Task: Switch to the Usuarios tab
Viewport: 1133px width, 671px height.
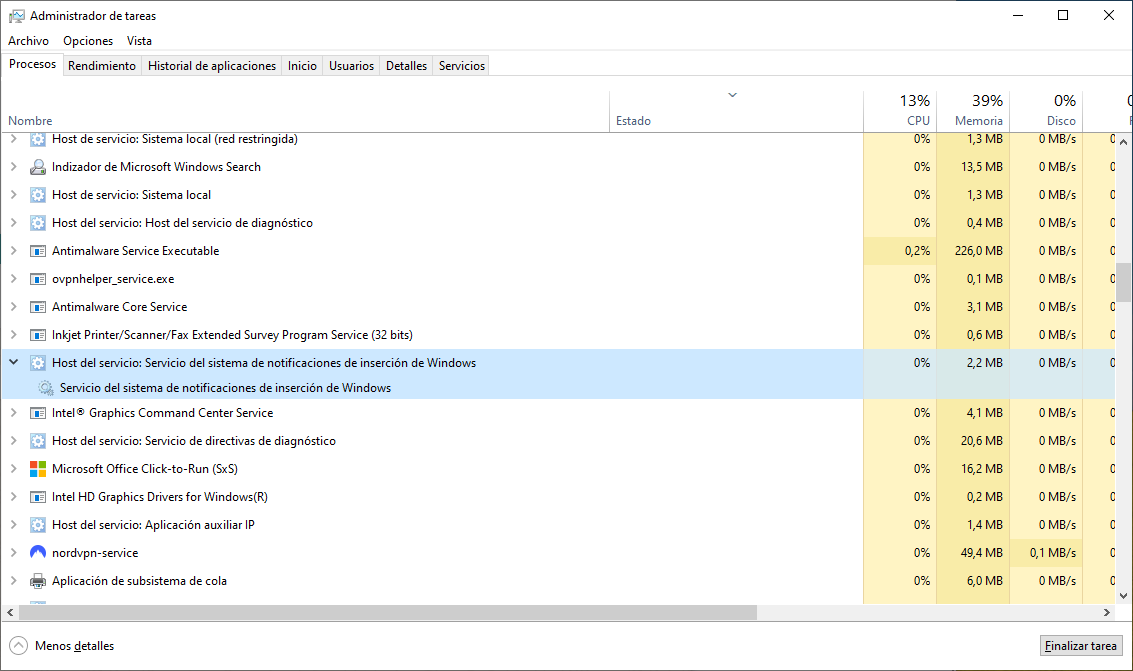Action: pos(351,66)
